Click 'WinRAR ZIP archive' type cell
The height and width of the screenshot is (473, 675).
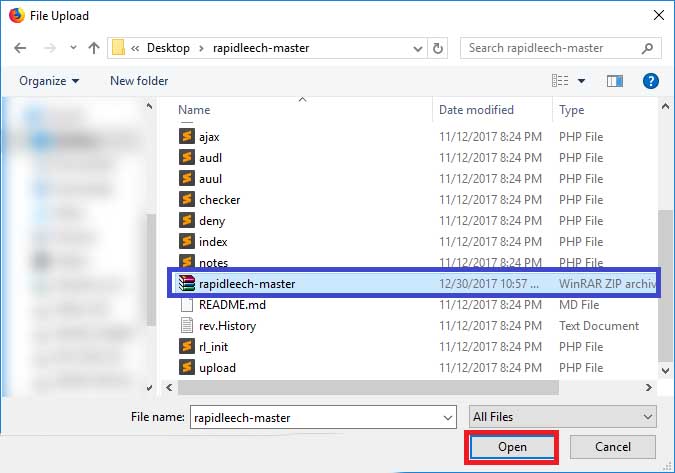tap(607, 284)
